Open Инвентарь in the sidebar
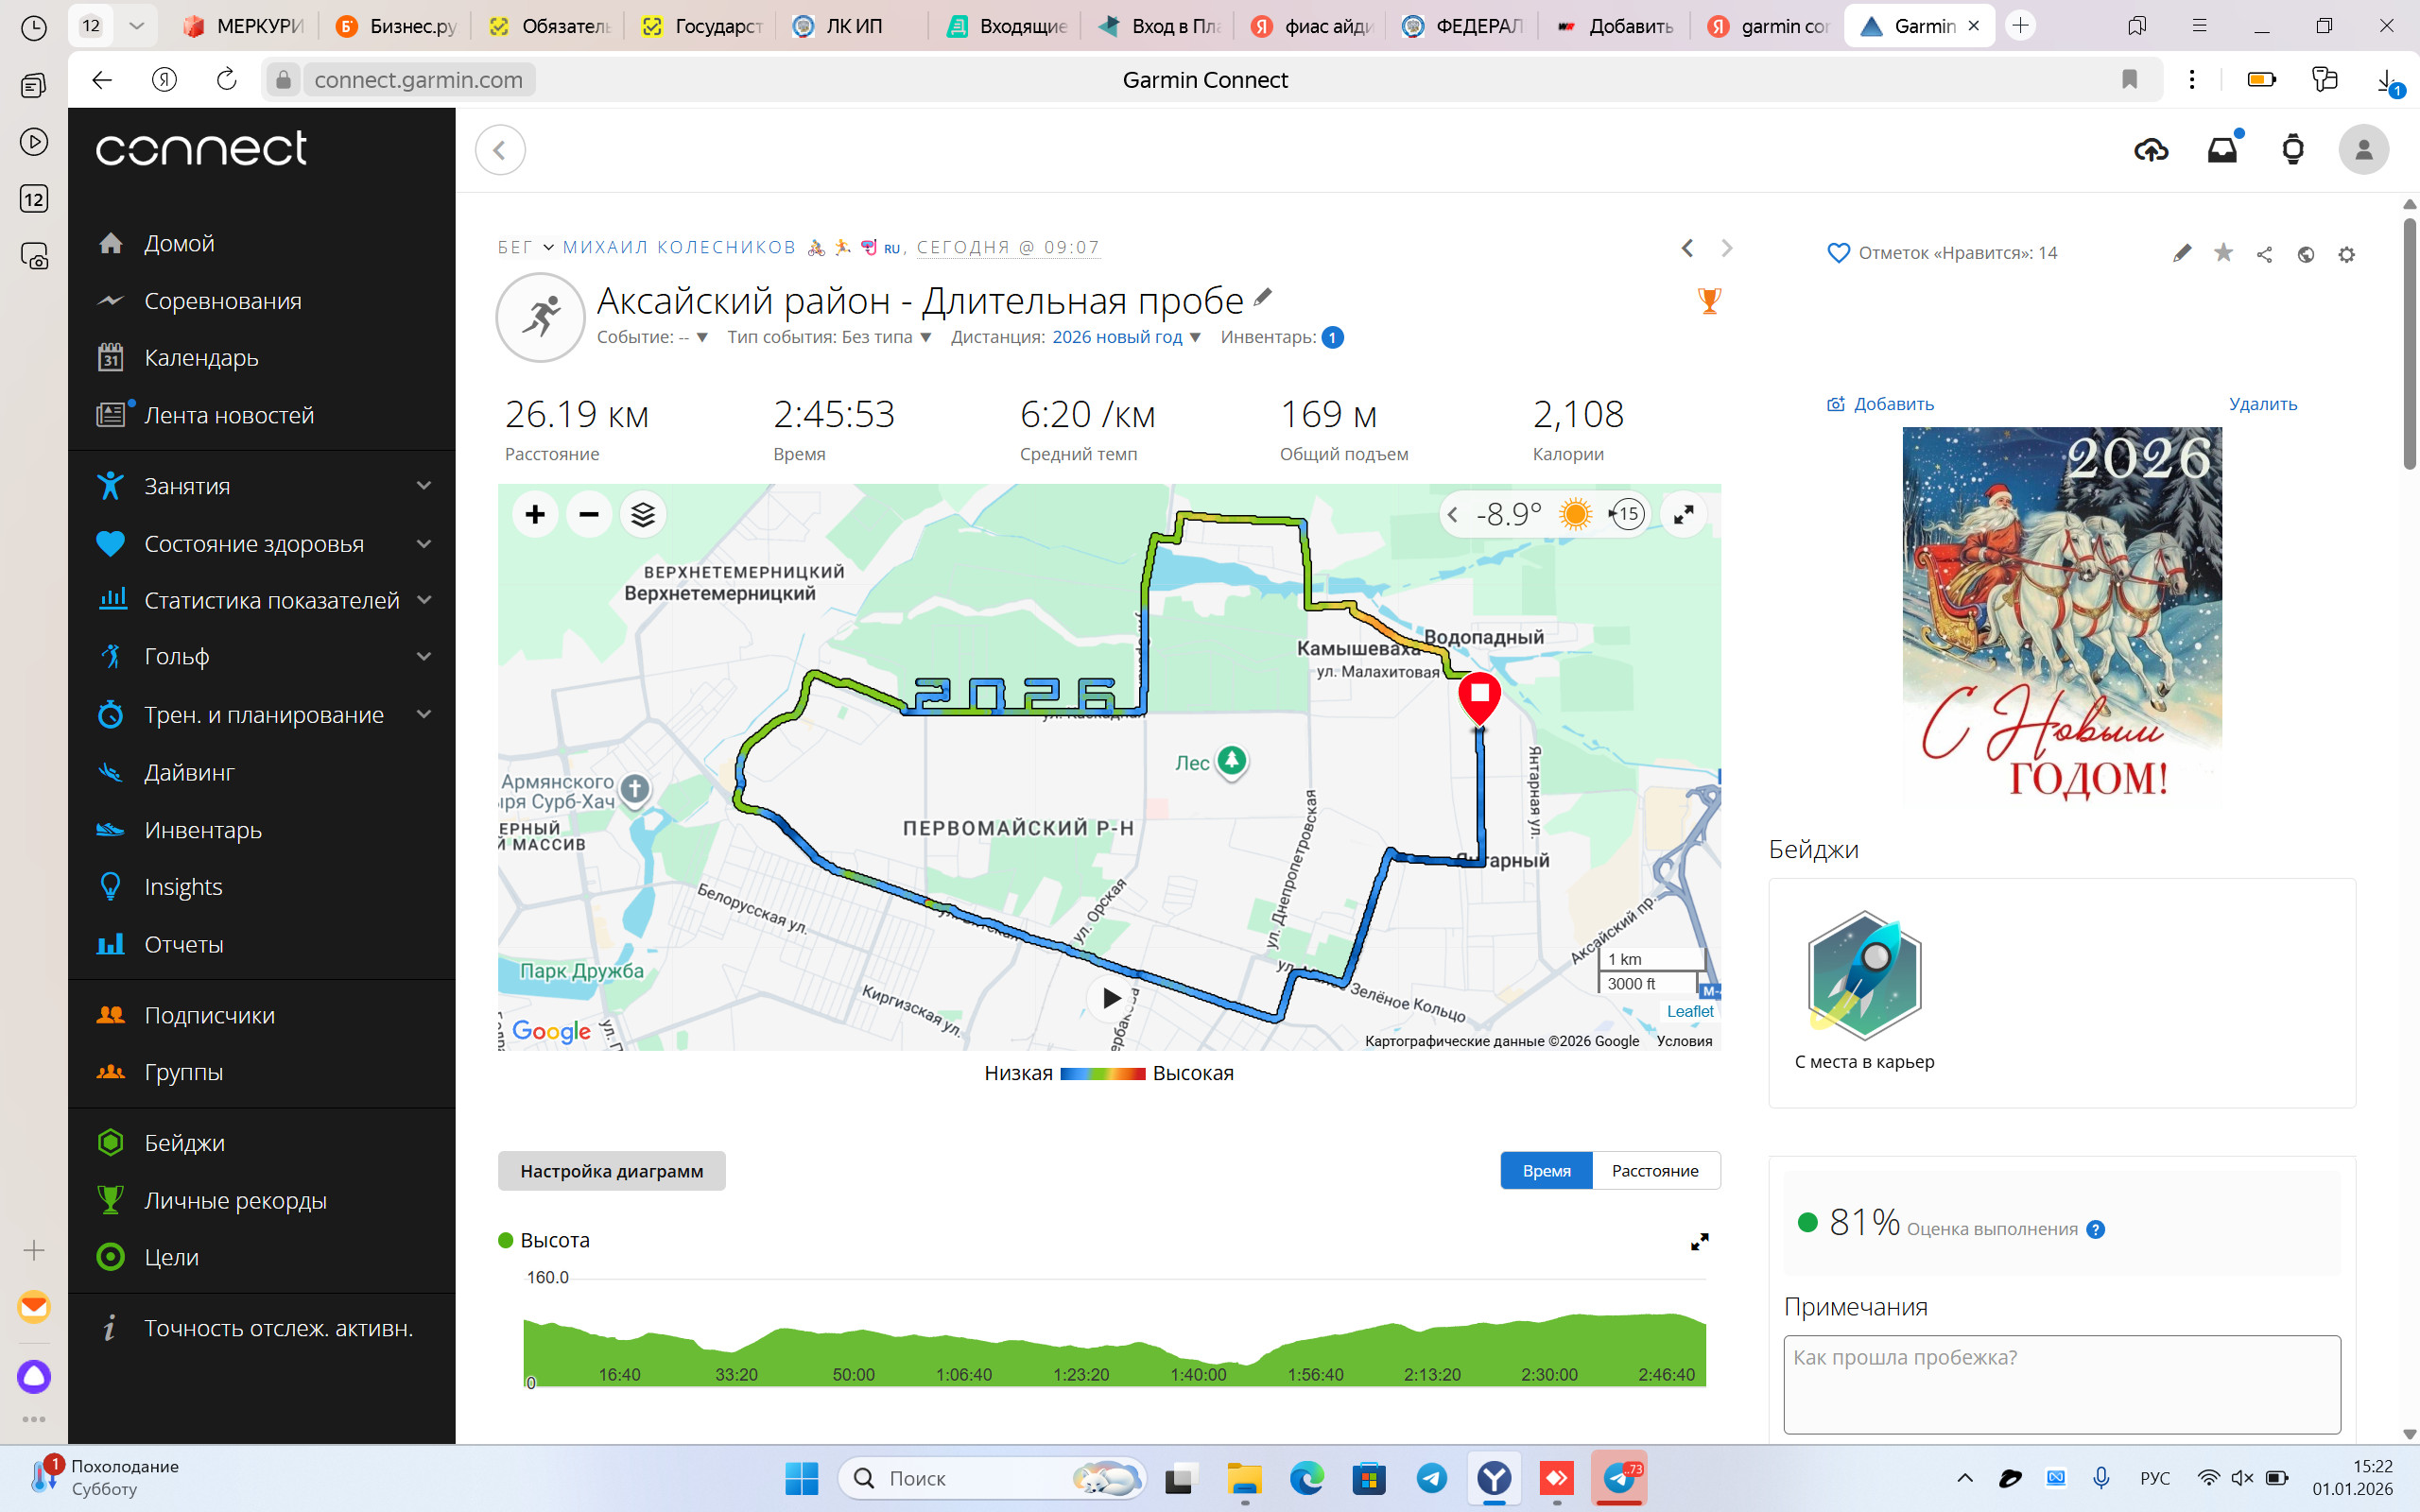2420x1512 pixels. (x=203, y=830)
